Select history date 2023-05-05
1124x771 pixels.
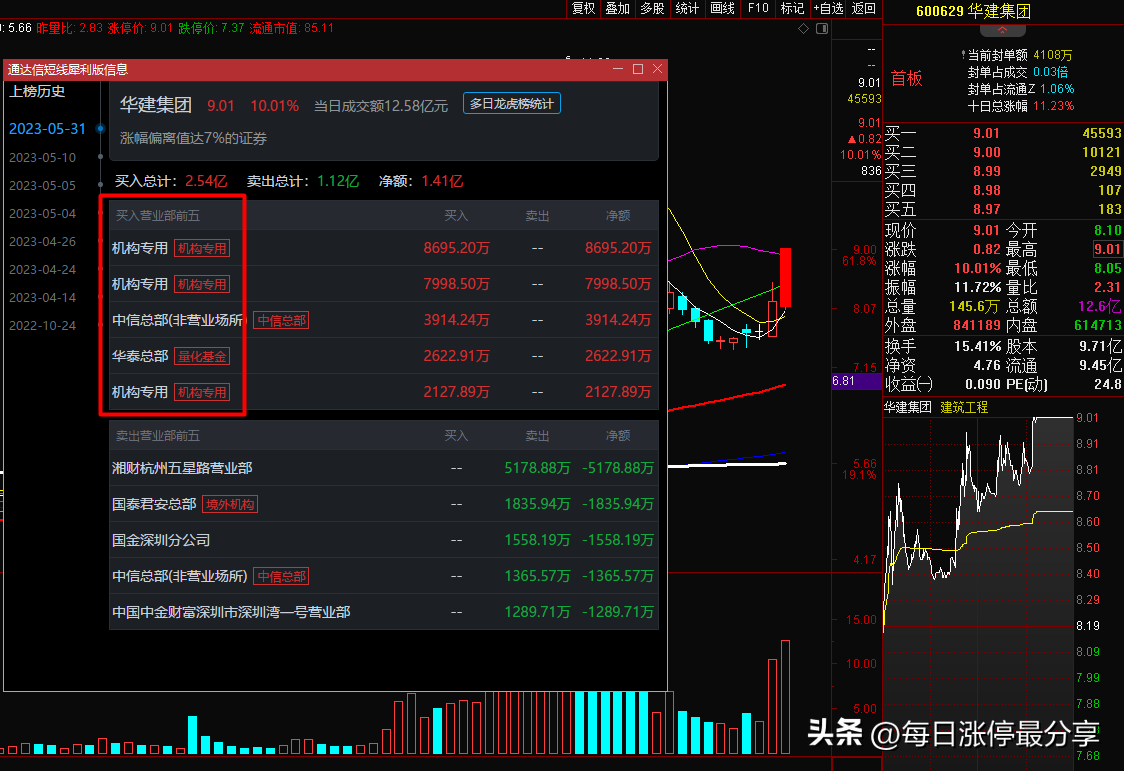click(x=42, y=186)
